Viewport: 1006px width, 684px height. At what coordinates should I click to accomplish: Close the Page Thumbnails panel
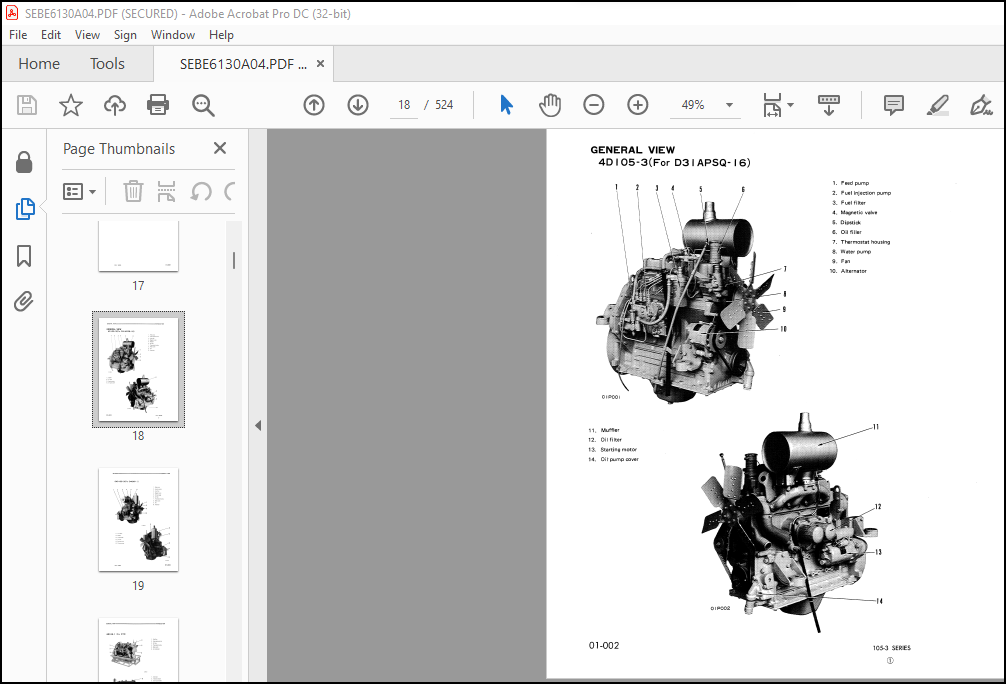point(220,148)
